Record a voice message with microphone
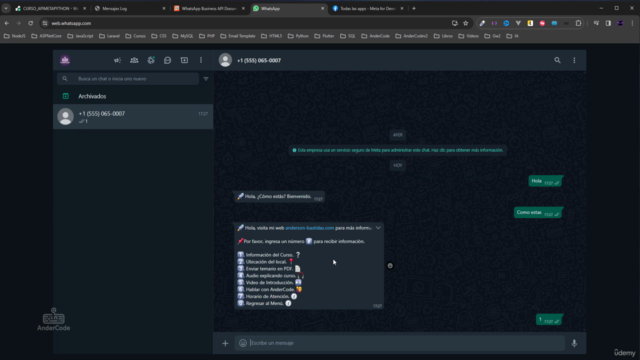Image resolution: width=640 pixels, height=360 pixels. coord(574,343)
